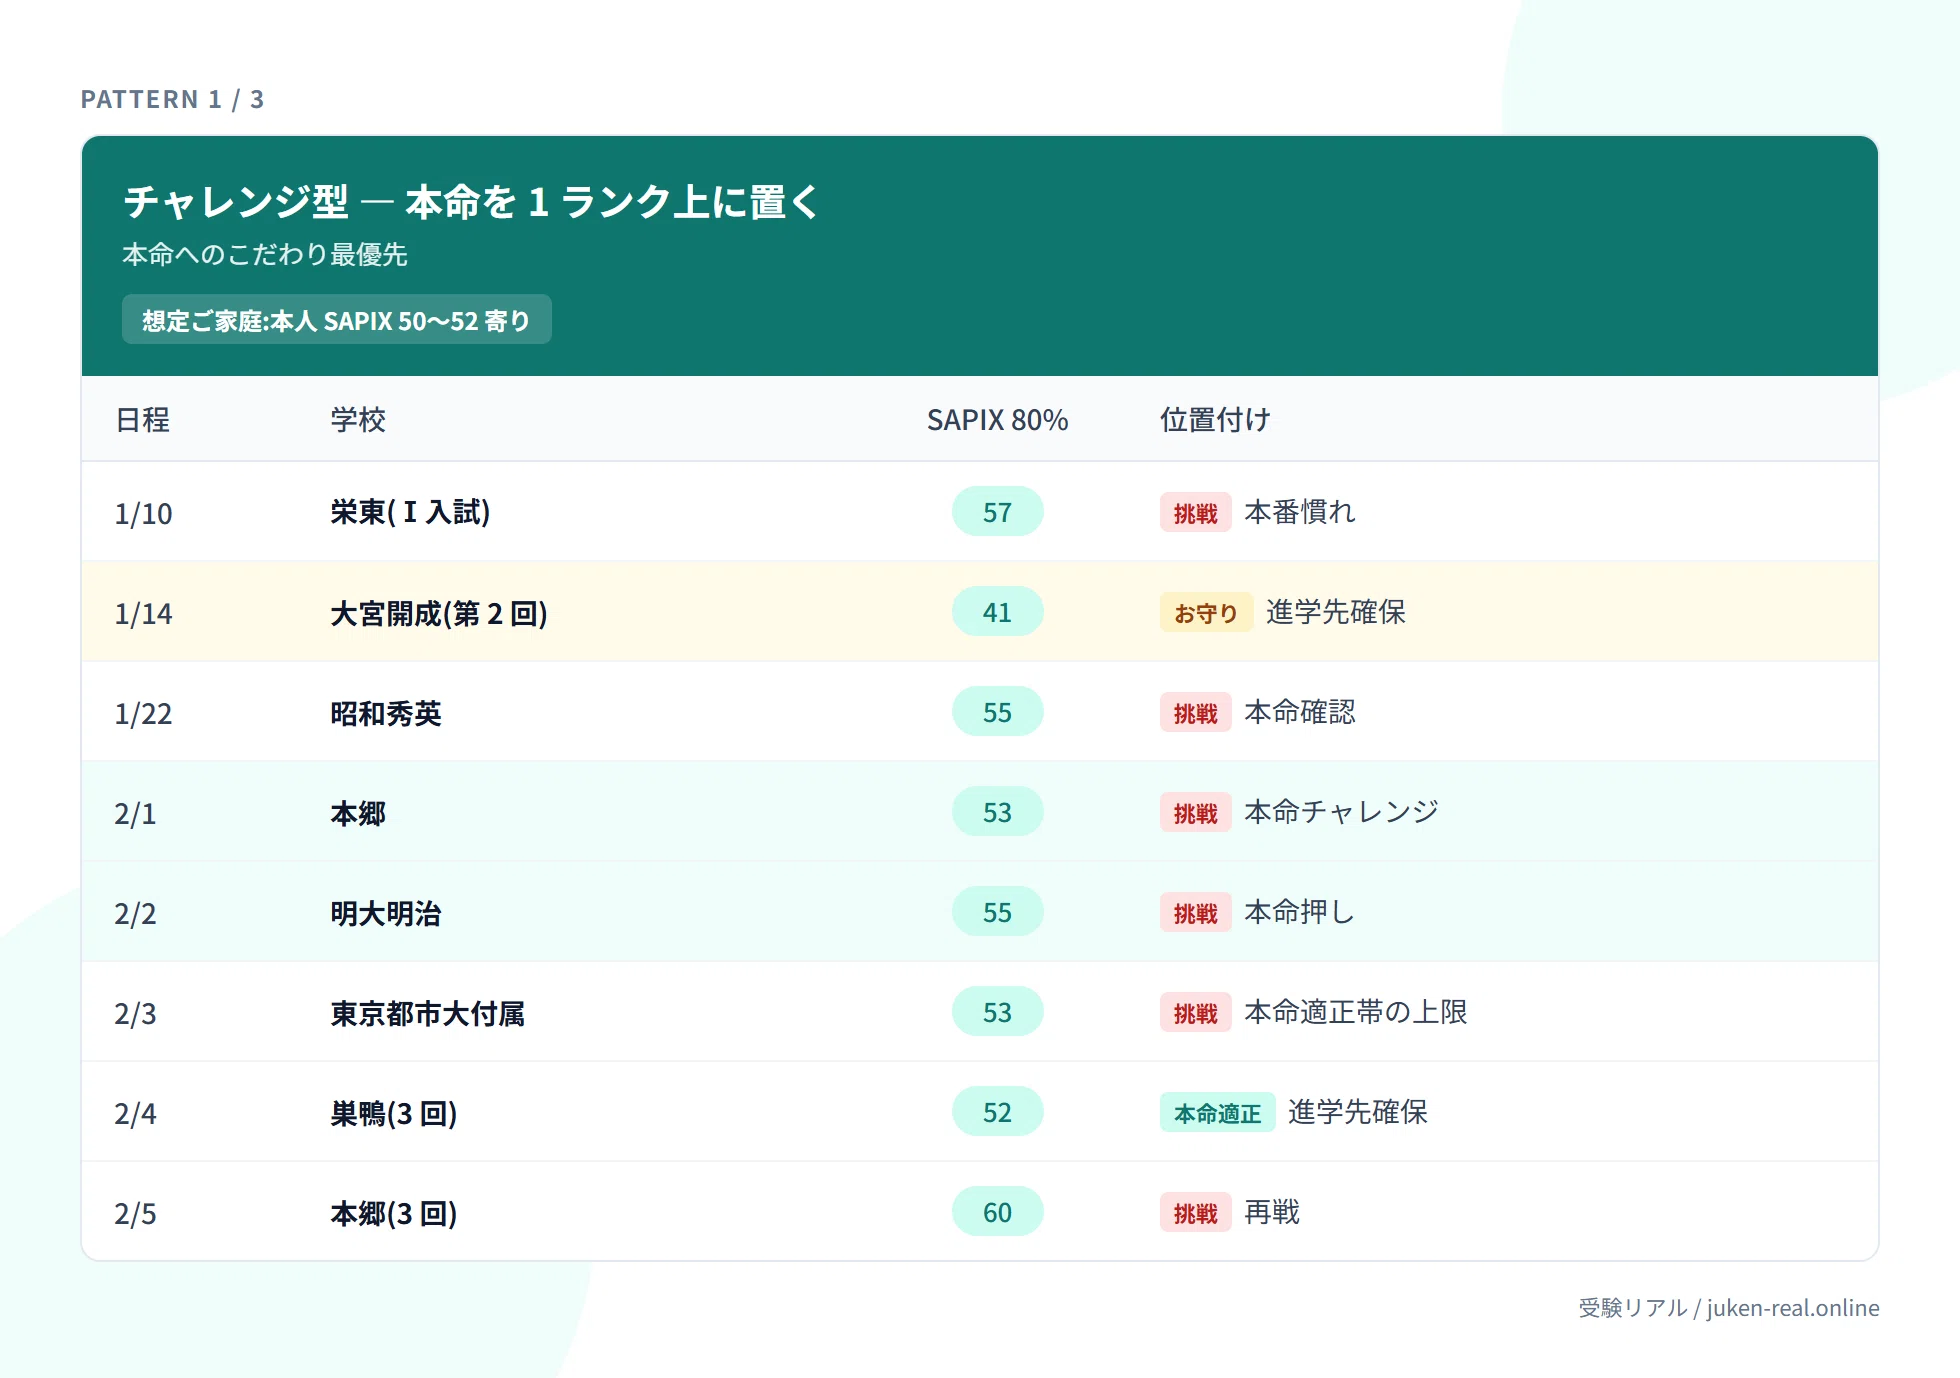Select the school 東京都市大付属
Viewport: 1960px width, 1378px height.
click(x=428, y=1013)
